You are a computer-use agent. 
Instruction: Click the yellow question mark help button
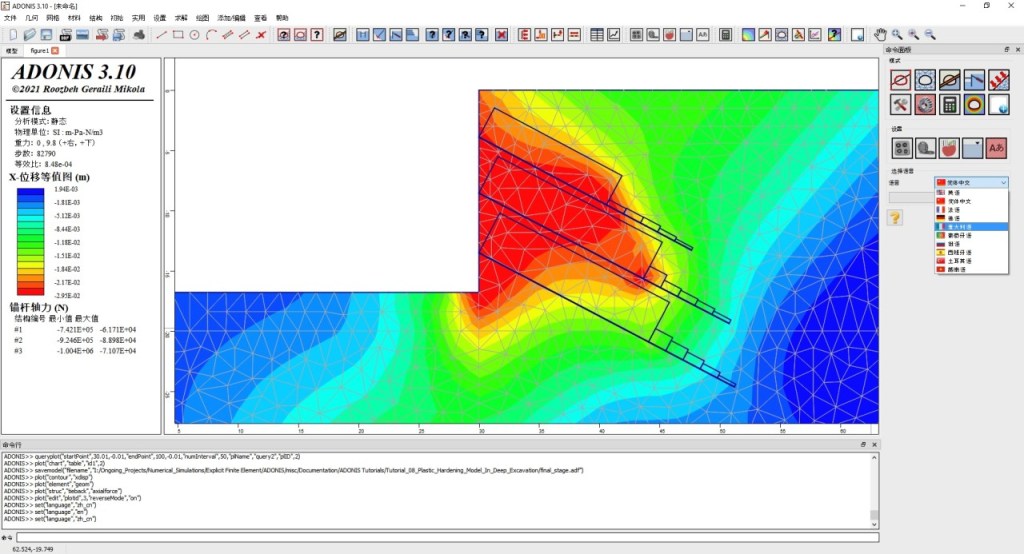click(x=896, y=217)
